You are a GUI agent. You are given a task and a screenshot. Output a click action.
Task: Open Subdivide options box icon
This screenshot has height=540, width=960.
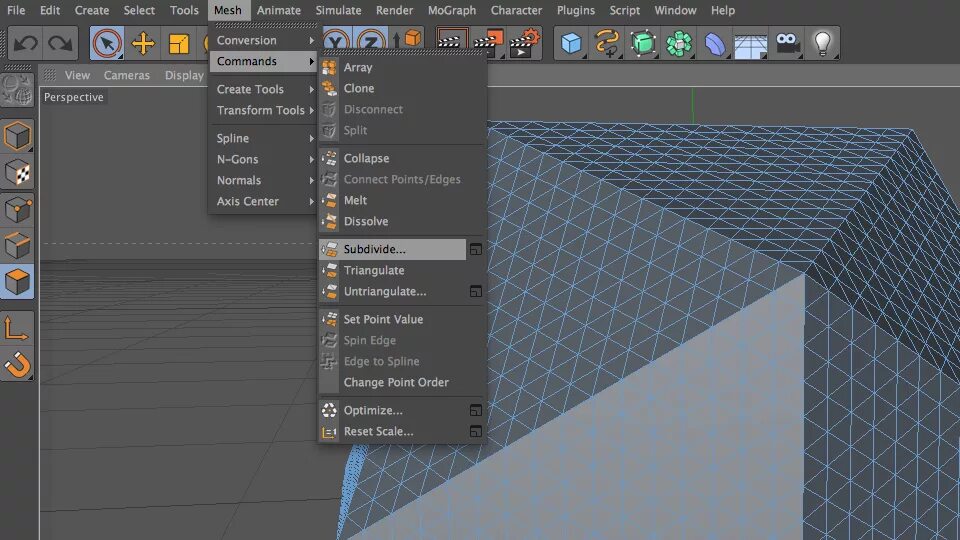point(476,249)
